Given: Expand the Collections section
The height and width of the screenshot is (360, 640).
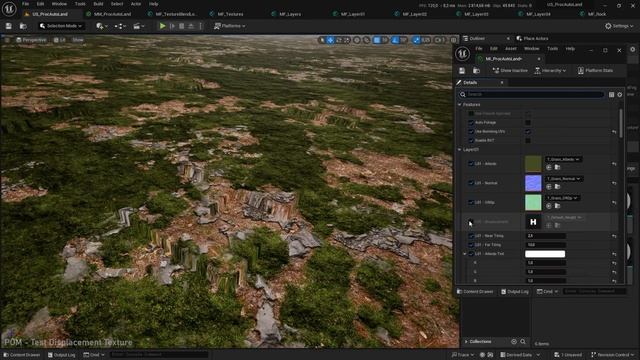Looking at the screenshot, I should (x=466, y=342).
